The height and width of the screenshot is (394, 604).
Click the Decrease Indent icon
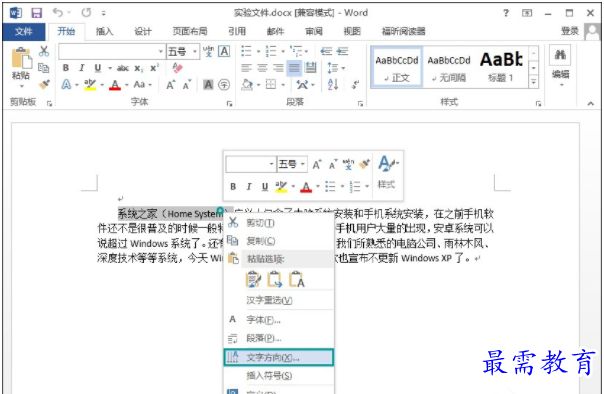[326, 51]
